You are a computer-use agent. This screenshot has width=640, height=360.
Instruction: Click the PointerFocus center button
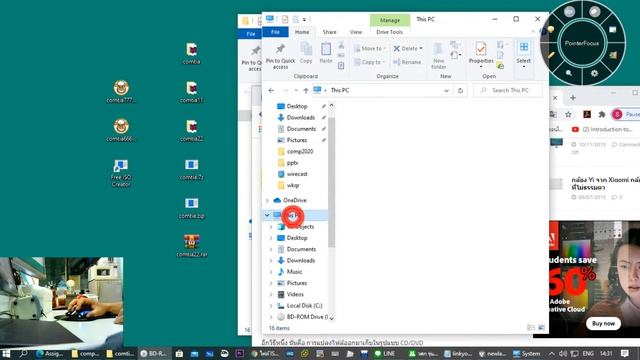[x=582, y=43]
